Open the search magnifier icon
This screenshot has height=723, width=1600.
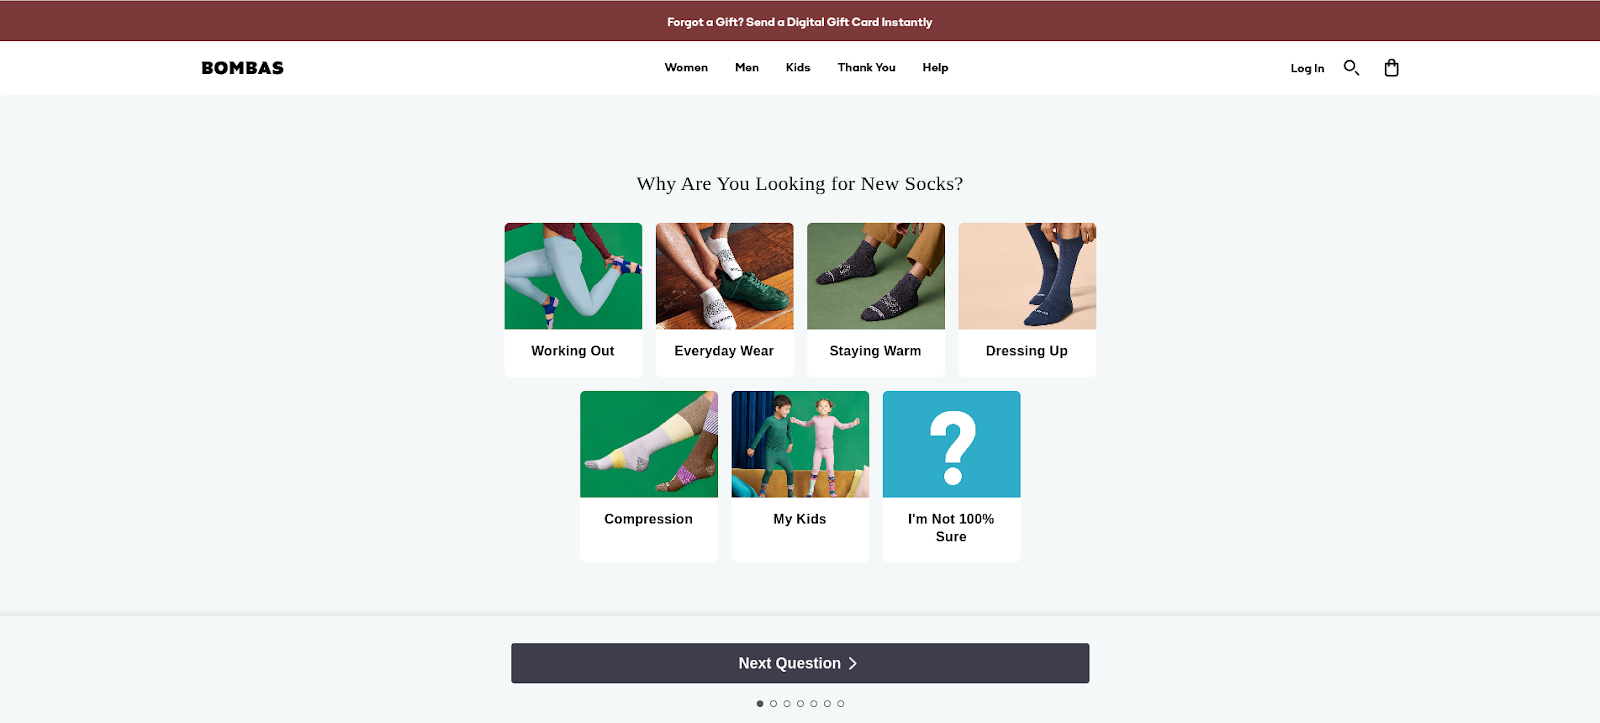(1351, 68)
